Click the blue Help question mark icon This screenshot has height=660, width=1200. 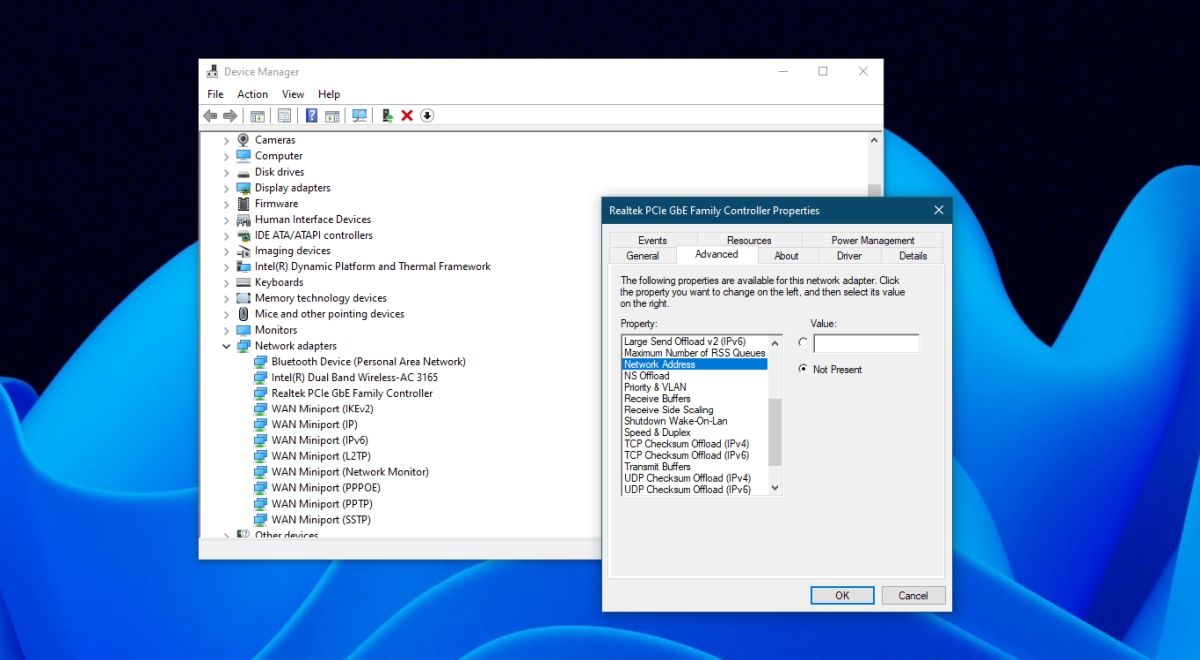pyautogui.click(x=311, y=116)
